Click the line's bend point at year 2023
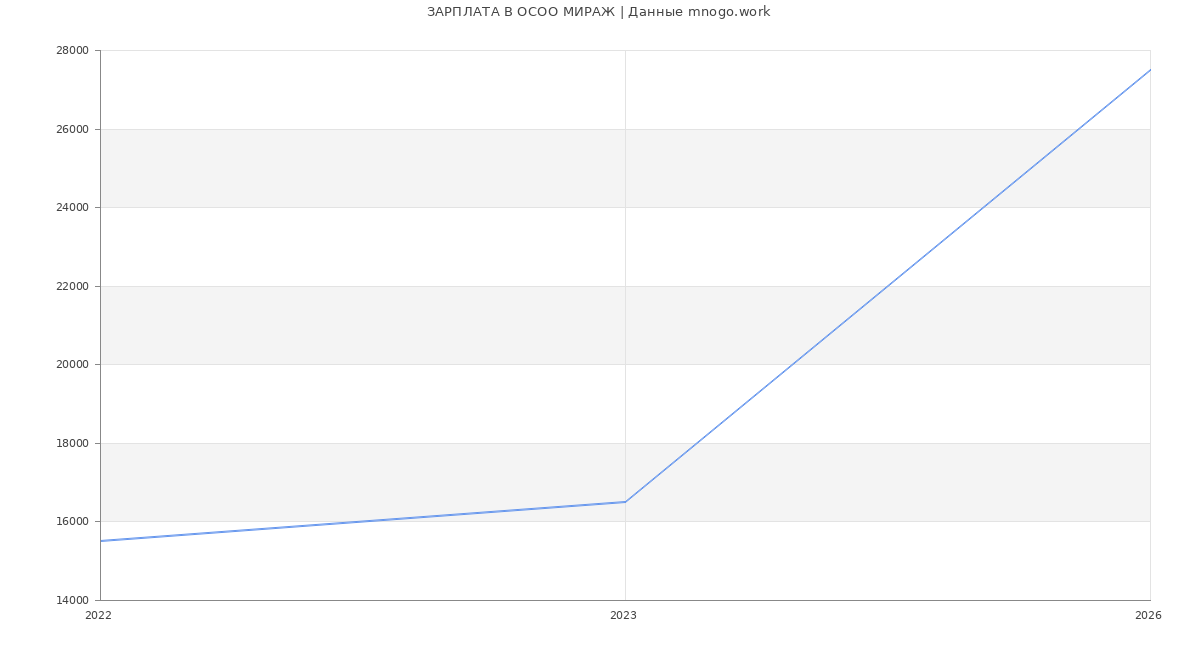This screenshot has height=650, width=1200. click(625, 502)
